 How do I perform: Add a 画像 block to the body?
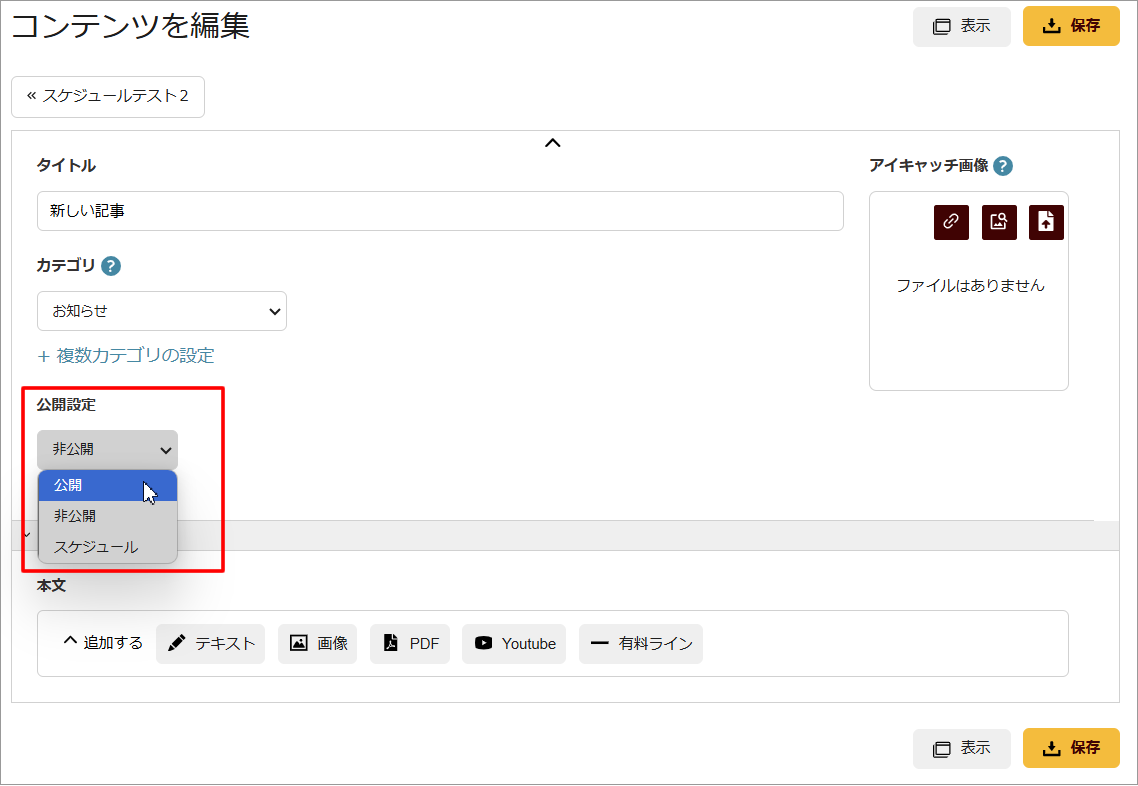(x=318, y=644)
